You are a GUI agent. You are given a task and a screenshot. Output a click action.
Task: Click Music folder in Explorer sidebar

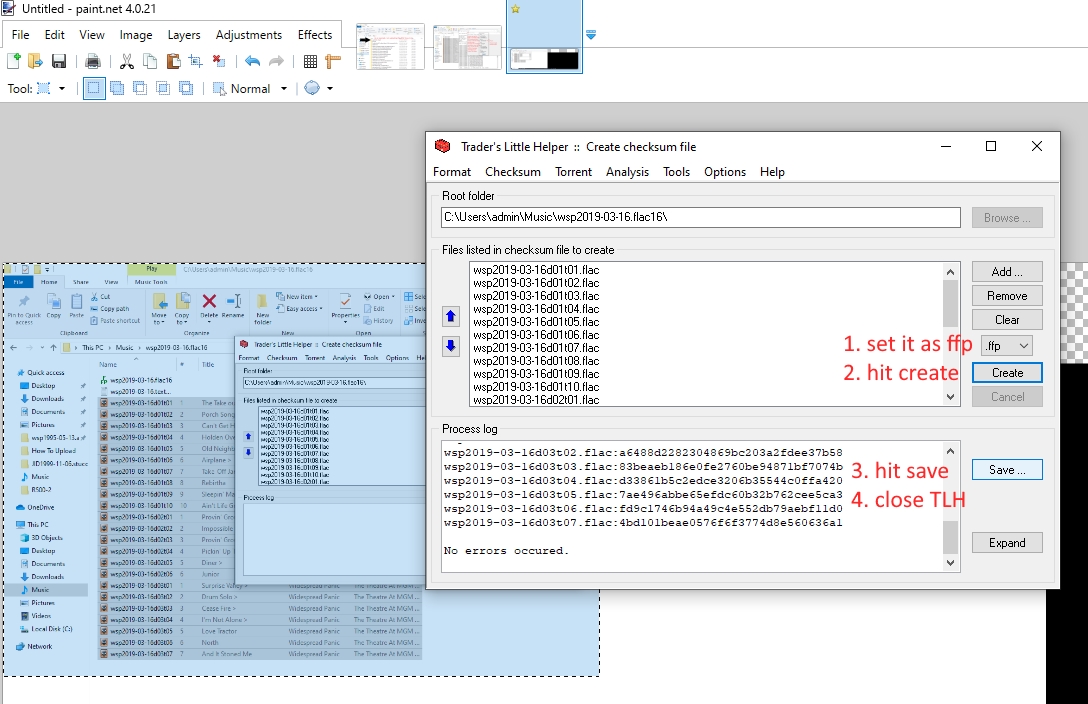[40, 590]
